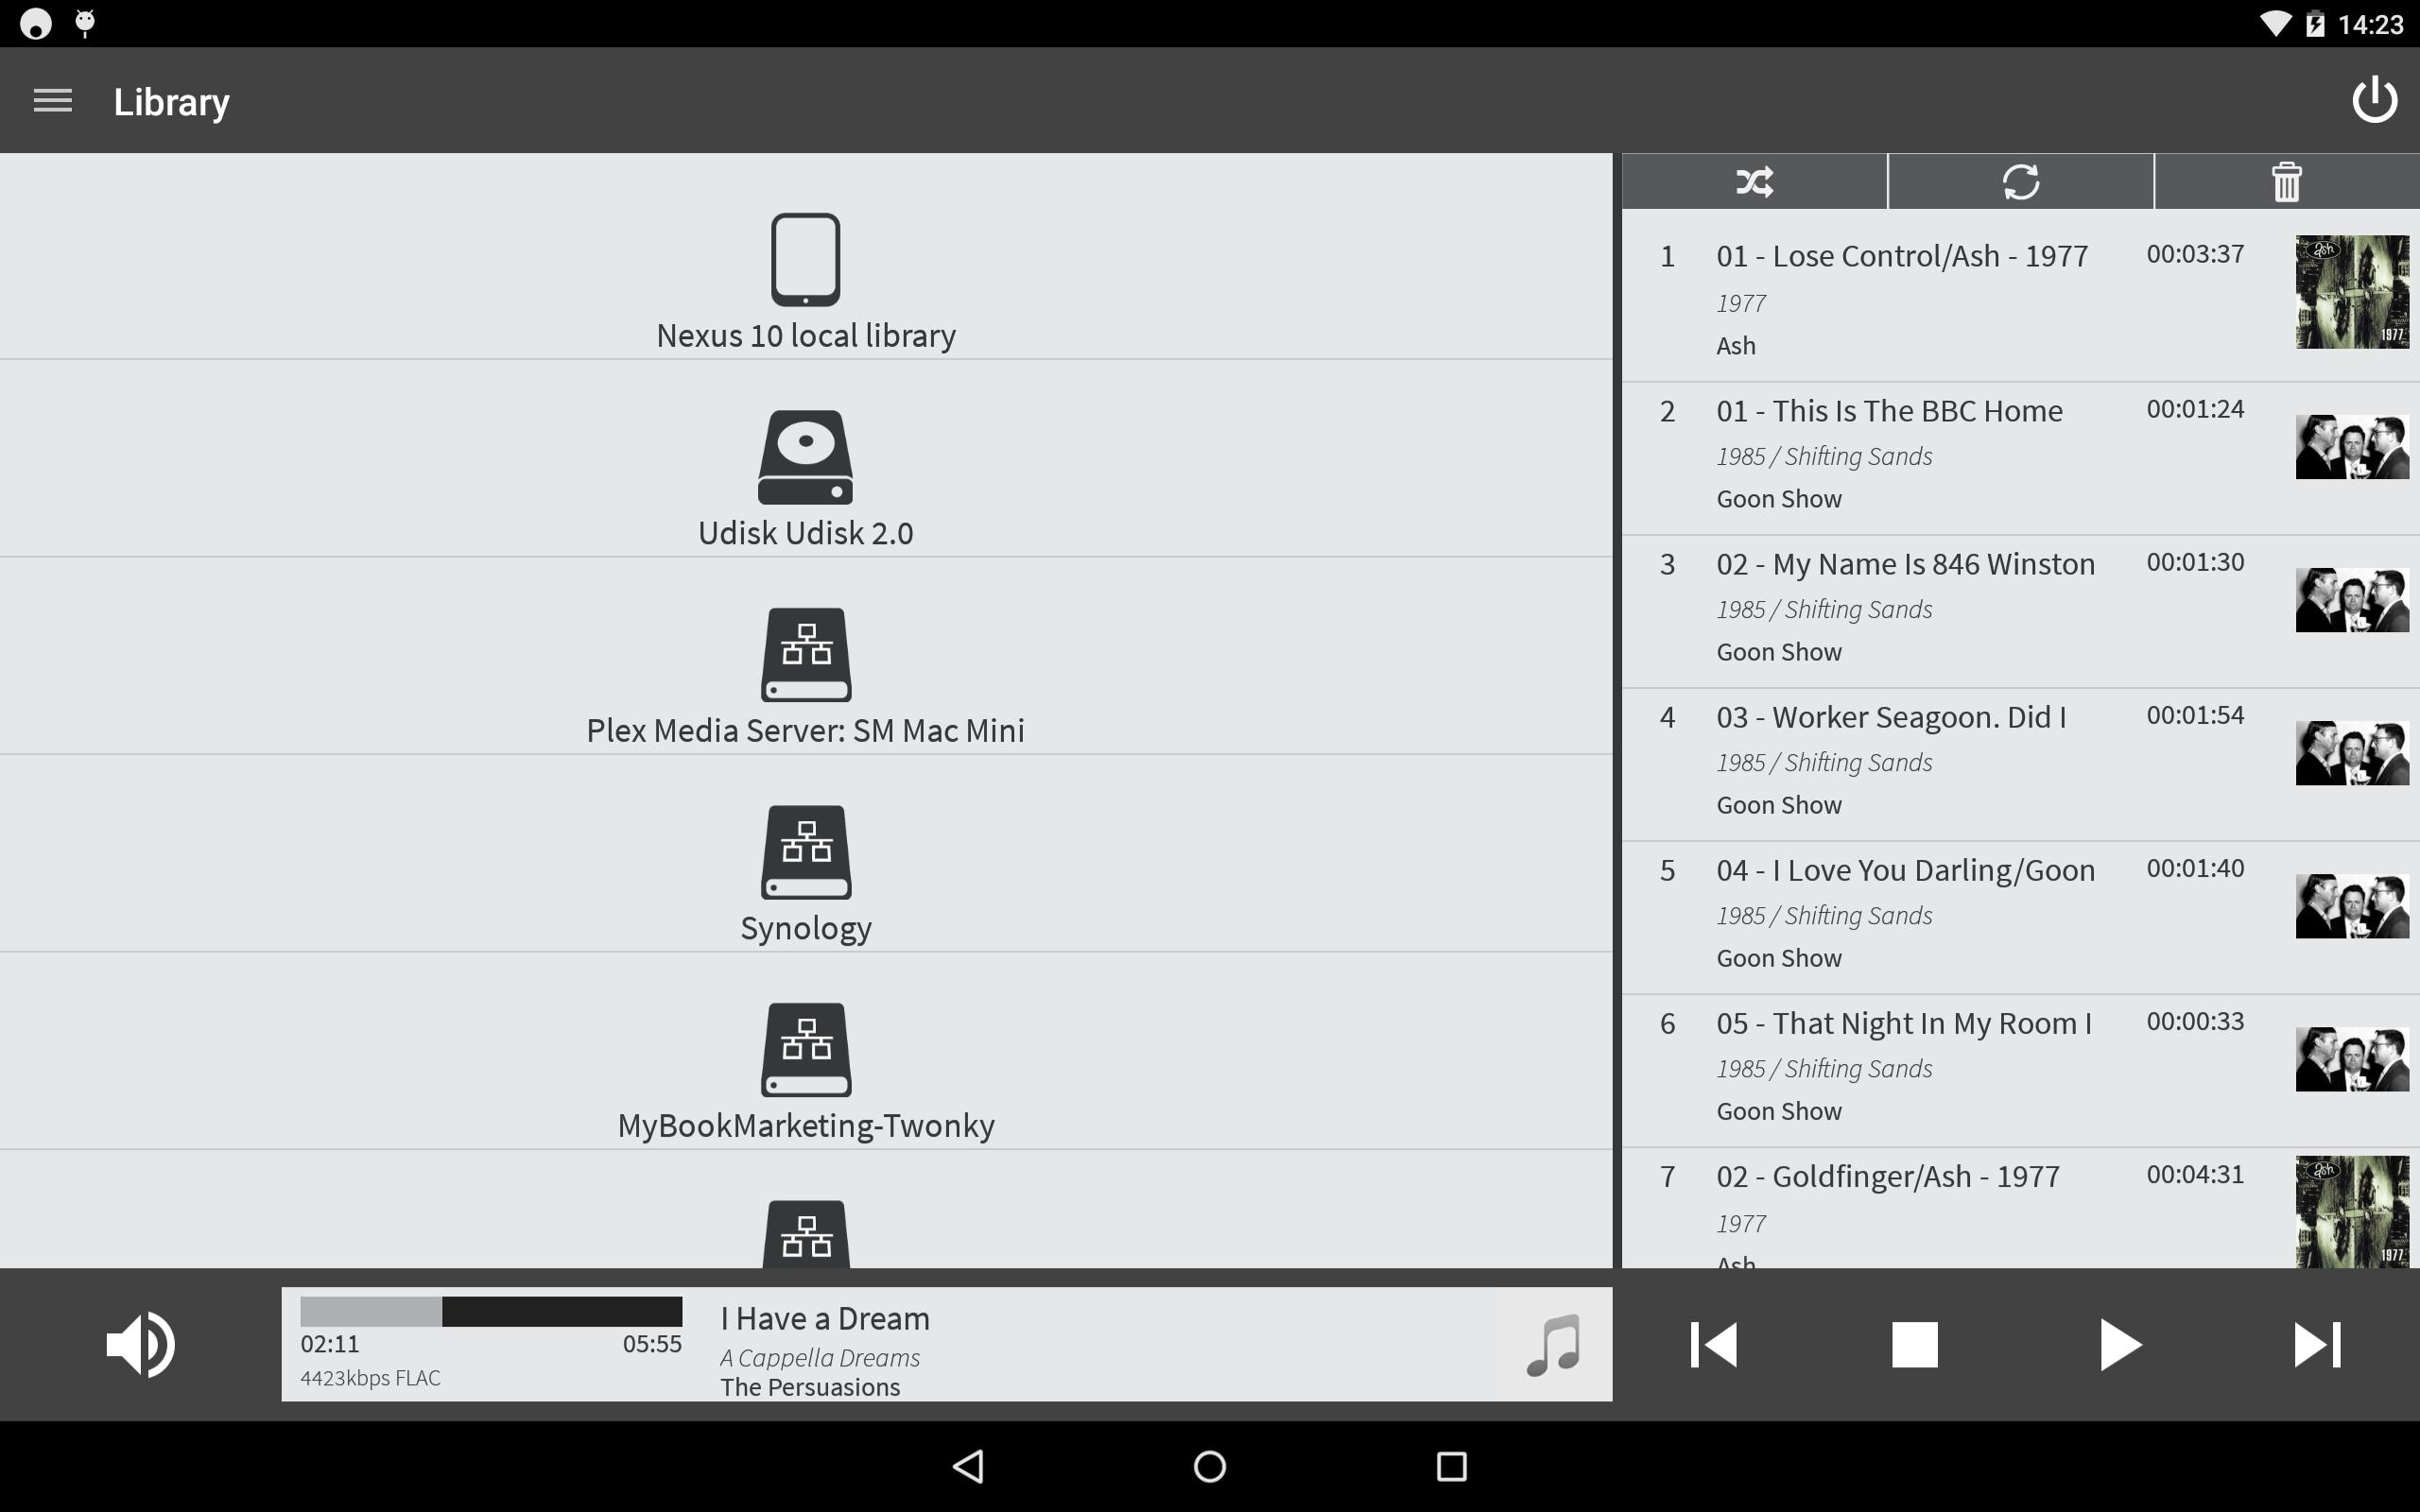This screenshot has width=2420, height=1512.
Task: Clear the queue with the trash icon
Action: click(x=2286, y=182)
